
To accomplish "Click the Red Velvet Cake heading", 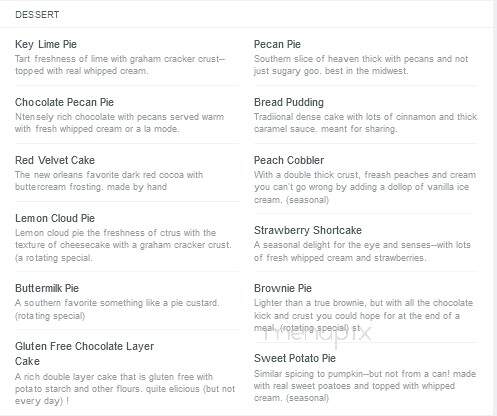I will click(x=55, y=160).
